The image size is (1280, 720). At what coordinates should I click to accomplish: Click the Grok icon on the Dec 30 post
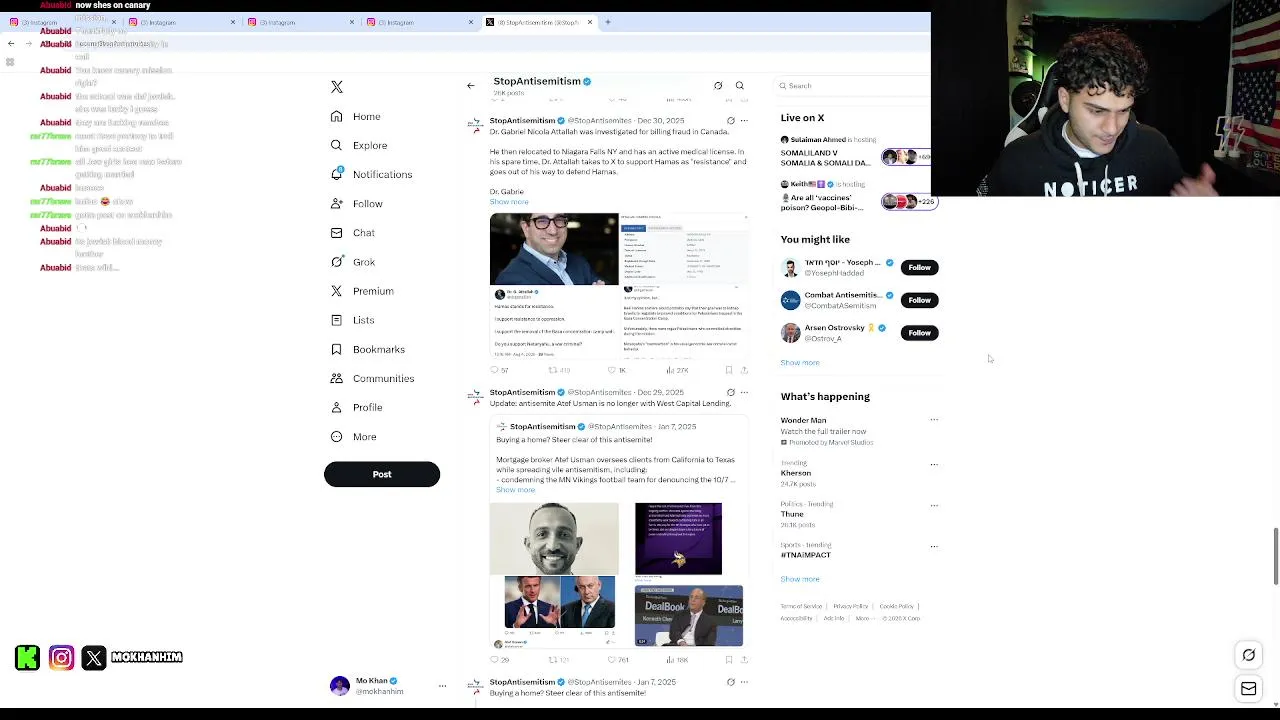tap(730, 121)
